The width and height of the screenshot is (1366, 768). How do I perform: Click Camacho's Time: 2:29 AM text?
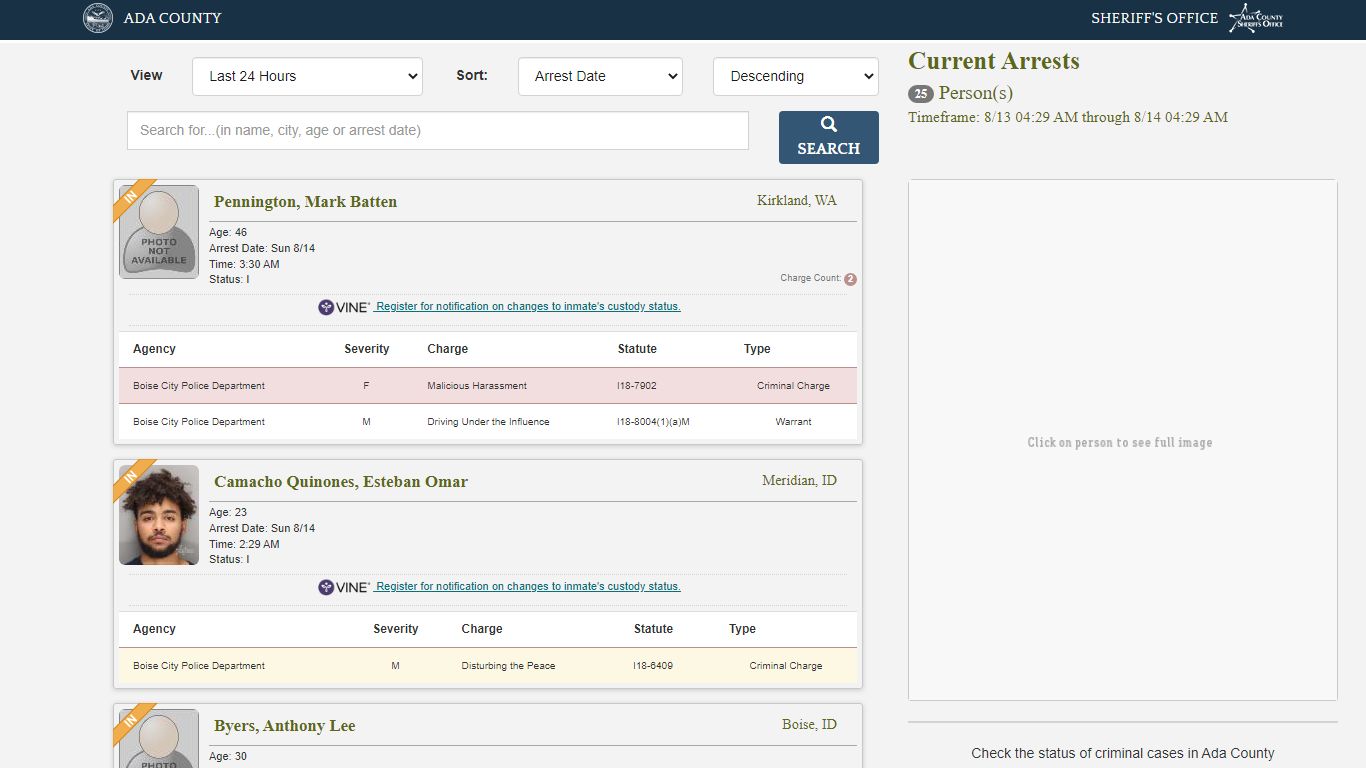coord(244,544)
